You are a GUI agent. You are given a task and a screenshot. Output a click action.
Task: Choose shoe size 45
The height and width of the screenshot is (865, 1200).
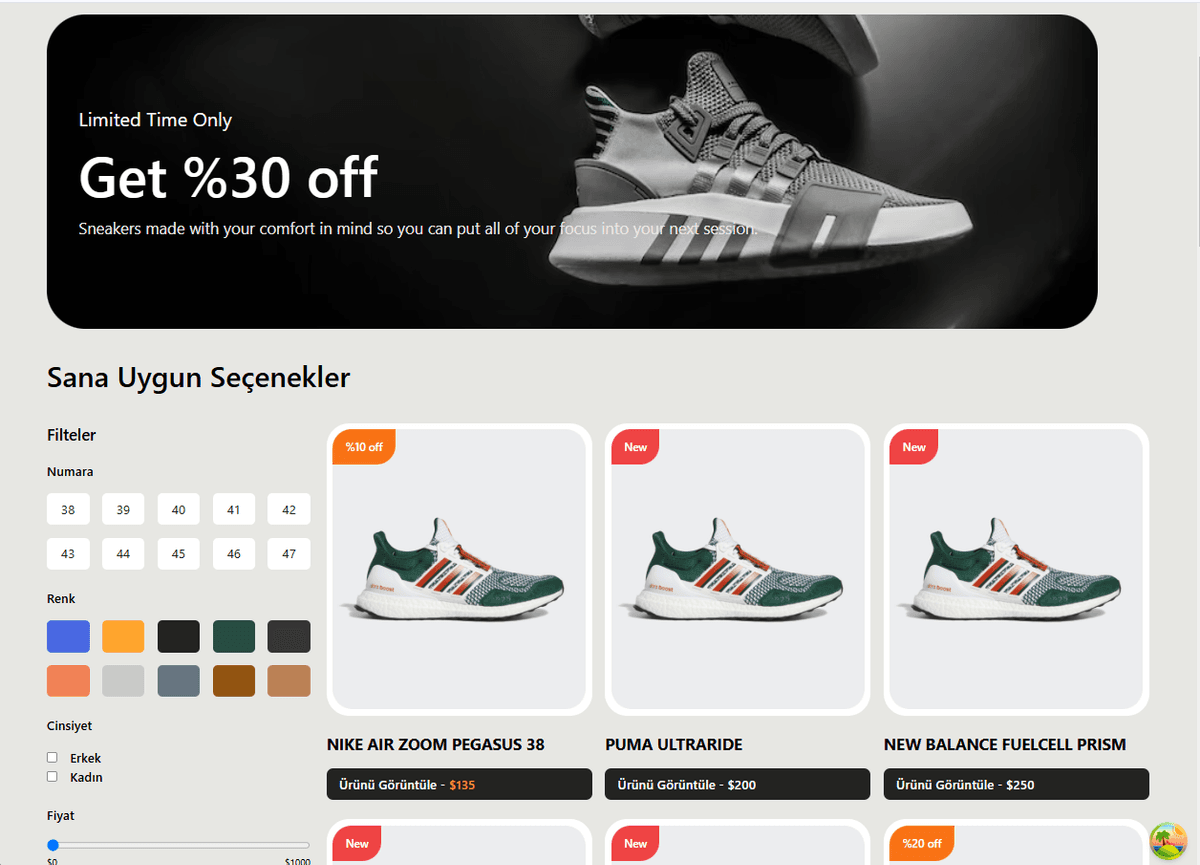(178, 553)
